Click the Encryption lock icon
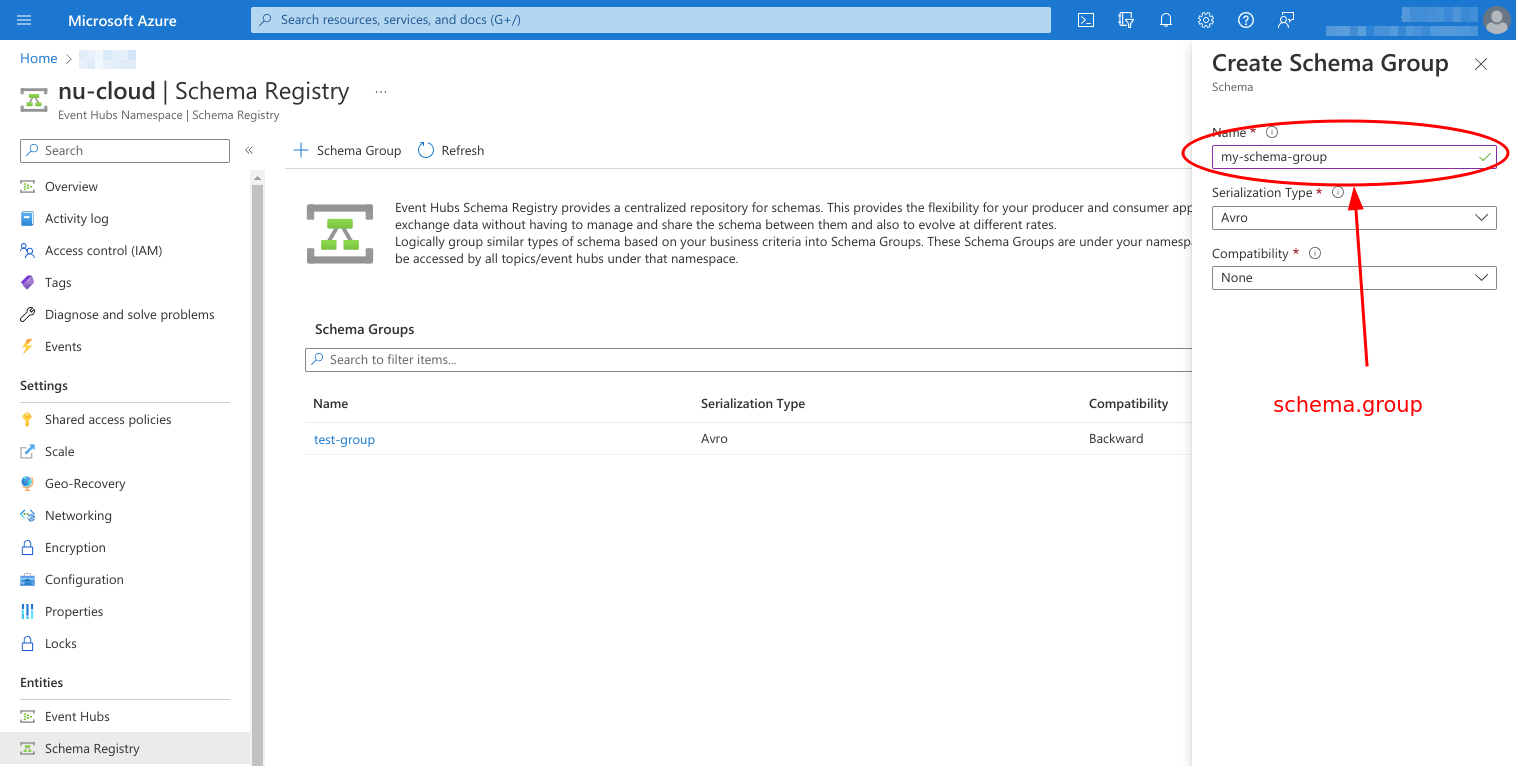This screenshot has height=766, width=1516. point(28,548)
